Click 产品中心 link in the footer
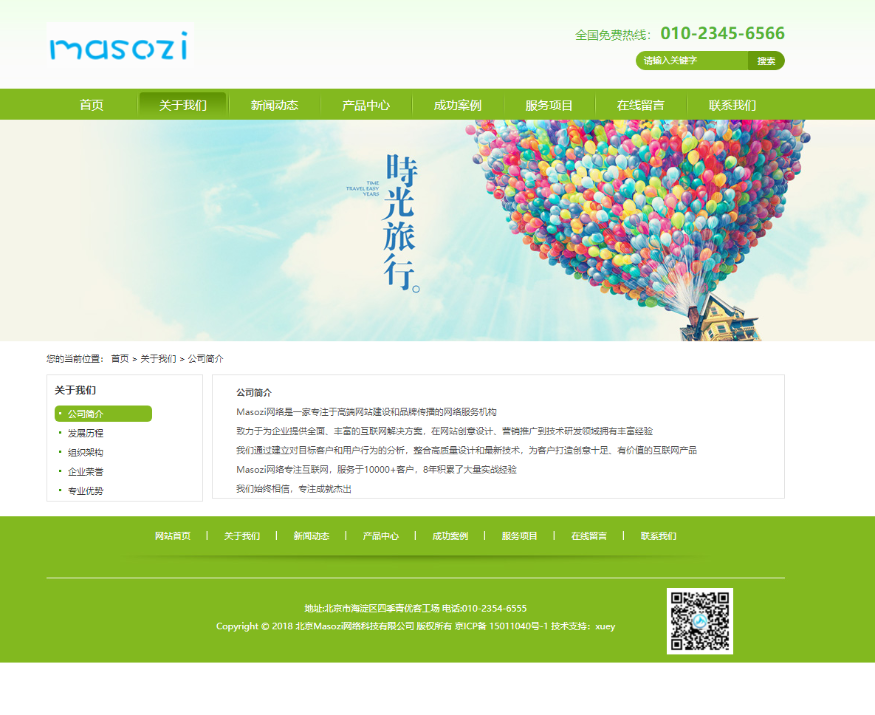This screenshot has height=715, width=875. click(381, 536)
